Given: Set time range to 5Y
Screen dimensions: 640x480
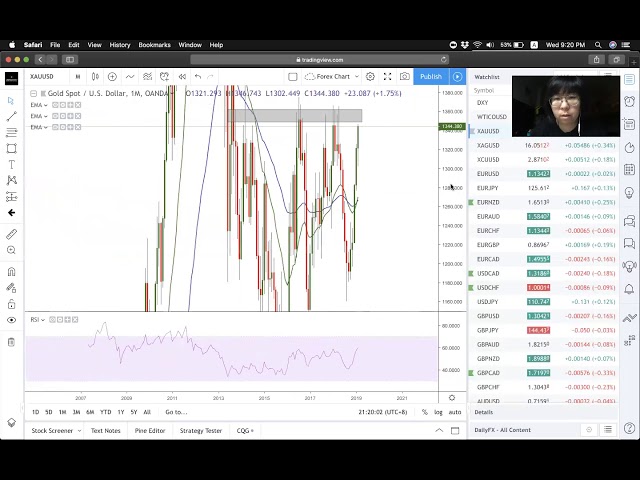Looking at the screenshot, I should pyautogui.click(x=133, y=412).
